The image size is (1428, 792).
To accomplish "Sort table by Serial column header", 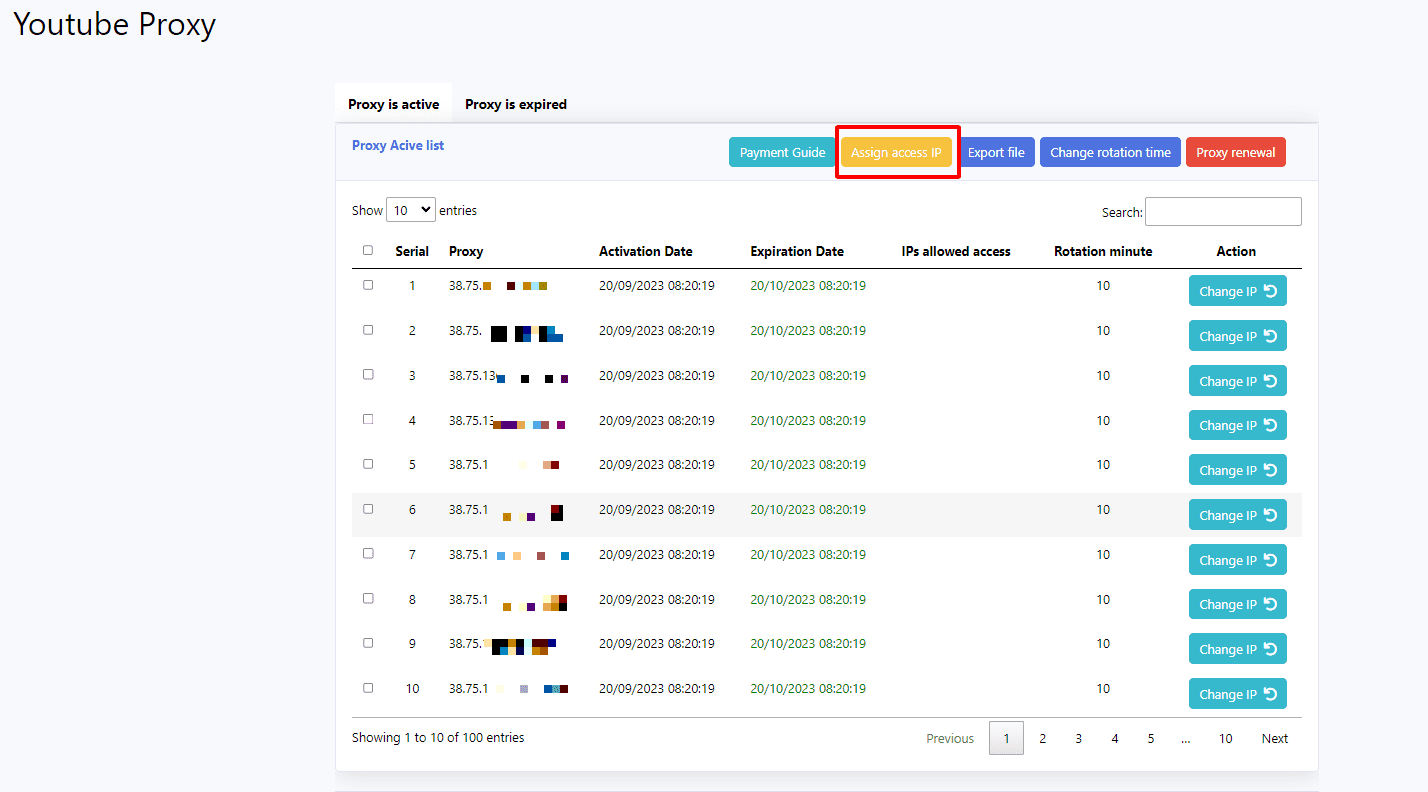I will click(x=412, y=251).
